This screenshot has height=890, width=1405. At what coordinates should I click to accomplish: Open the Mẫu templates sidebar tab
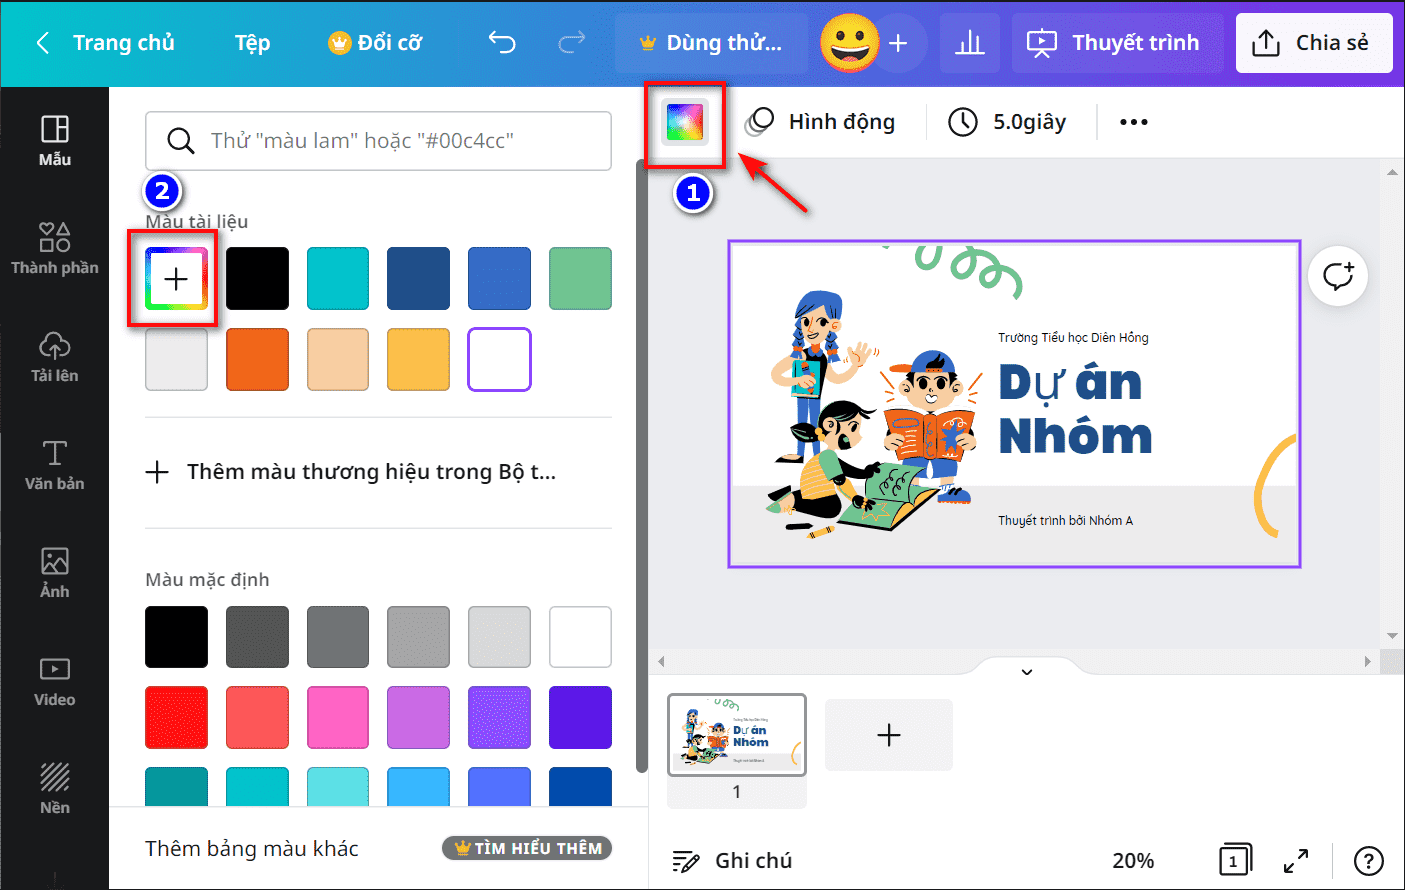tap(54, 141)
